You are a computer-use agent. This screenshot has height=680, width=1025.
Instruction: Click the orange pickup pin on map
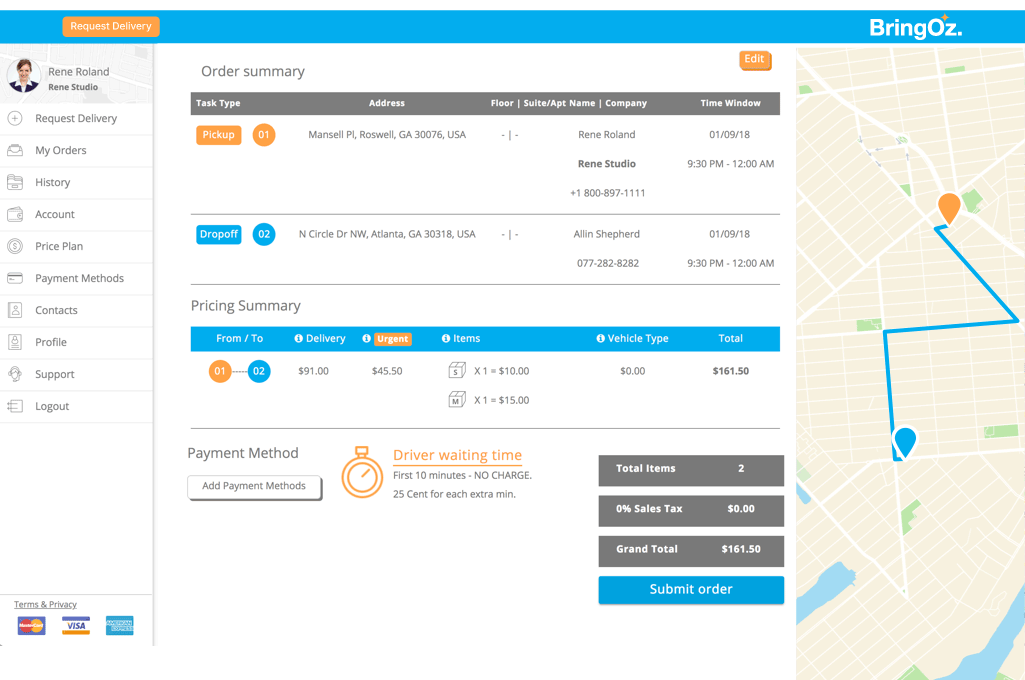[x=949, y=206]
